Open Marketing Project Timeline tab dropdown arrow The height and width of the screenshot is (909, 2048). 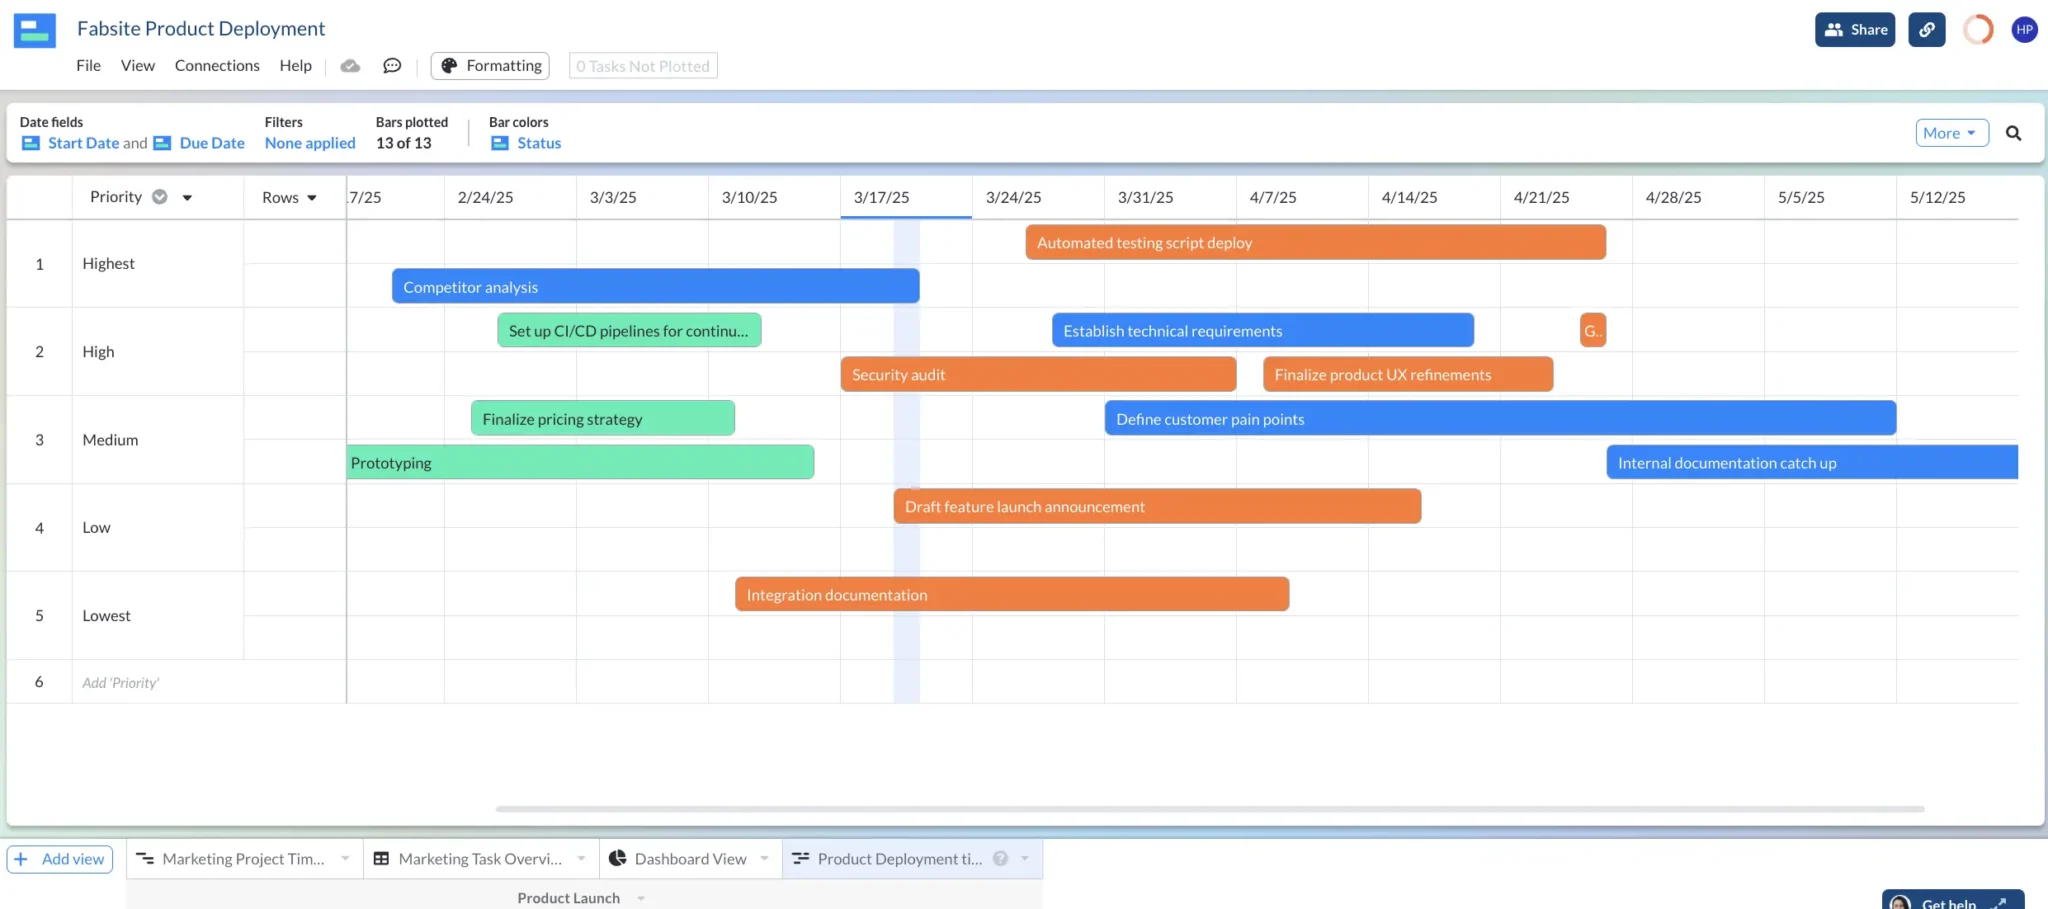pyautogui.click(x=345, y=859)
